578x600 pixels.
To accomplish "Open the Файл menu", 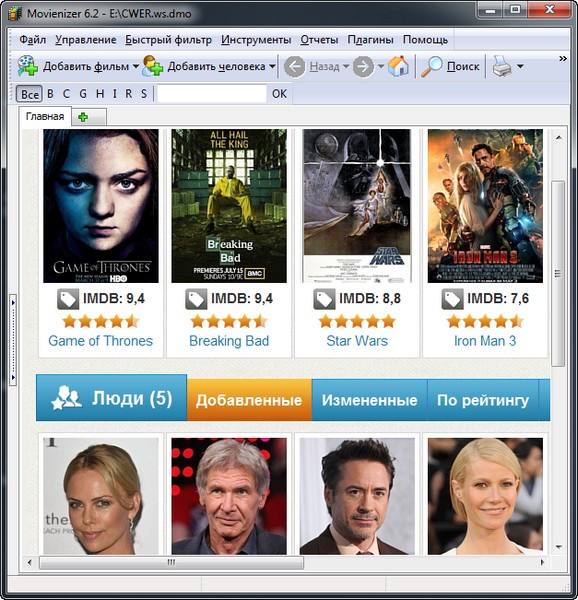I will 33,40.
